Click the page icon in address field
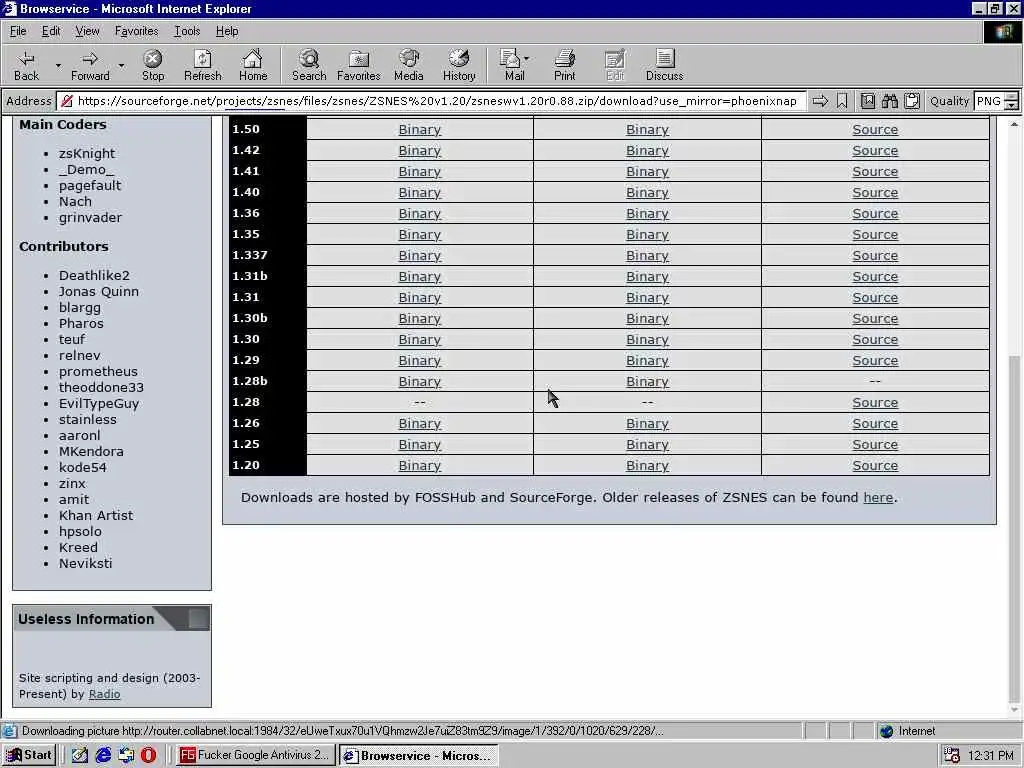 coord(66,101)
